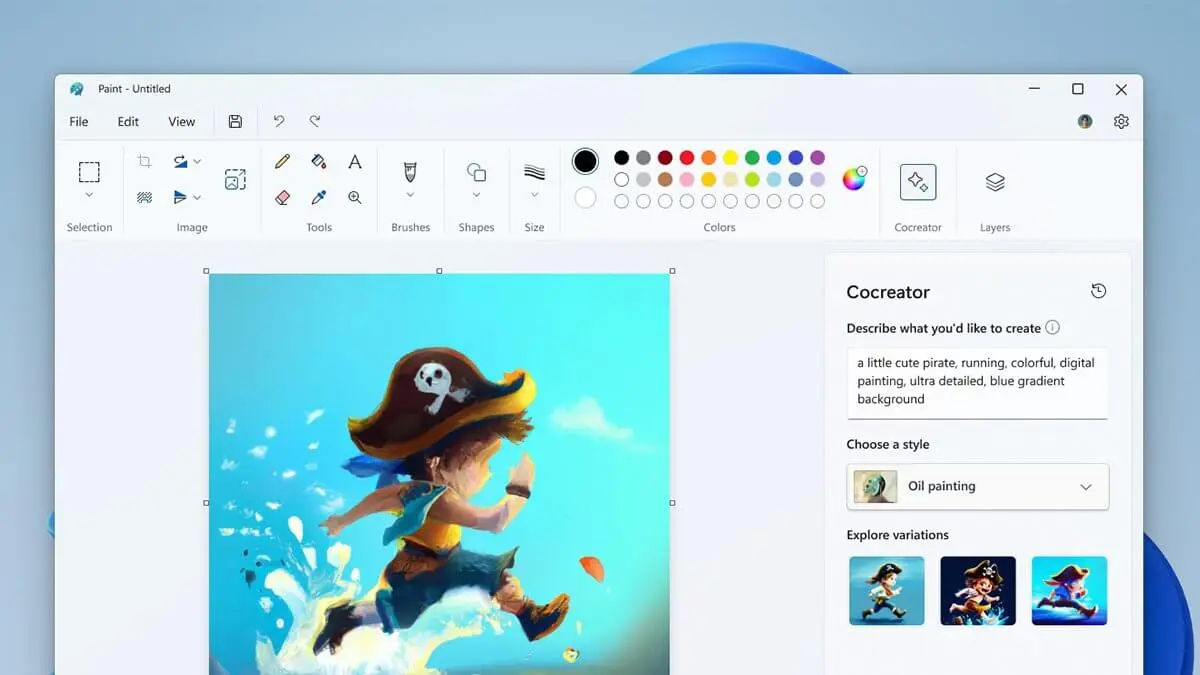
Task: Select the dark pirate variation thumbnail
Action: (978, 590)
